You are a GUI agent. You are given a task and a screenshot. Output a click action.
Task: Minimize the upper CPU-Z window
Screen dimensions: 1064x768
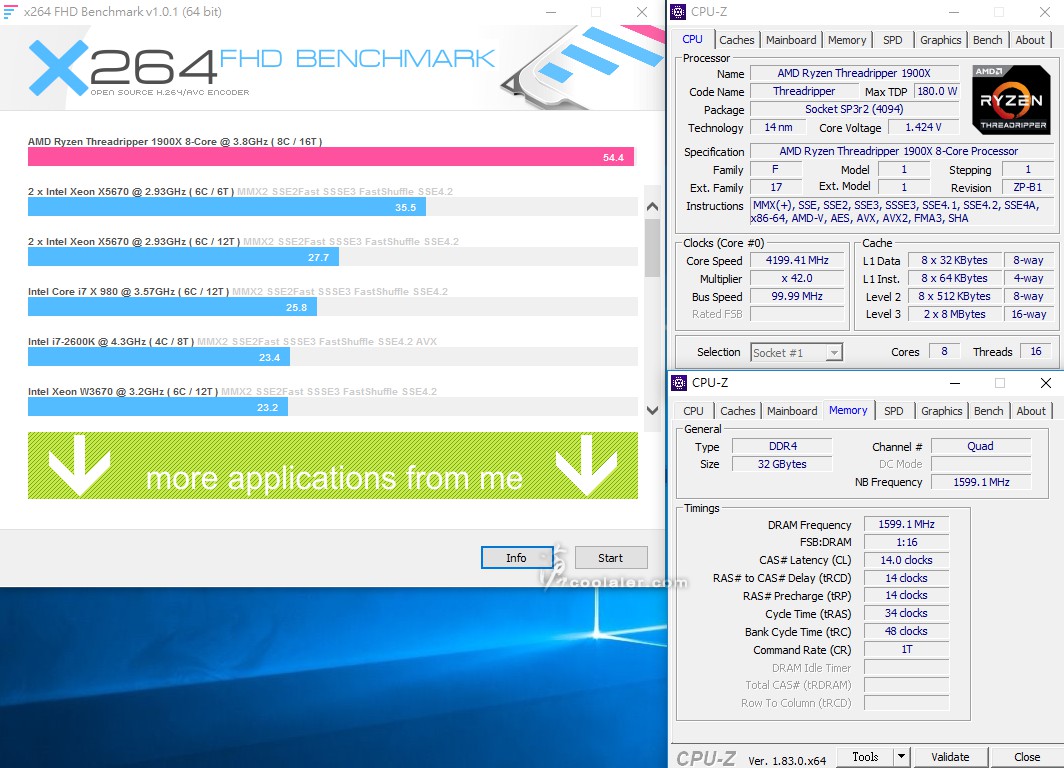coord(953,12)
